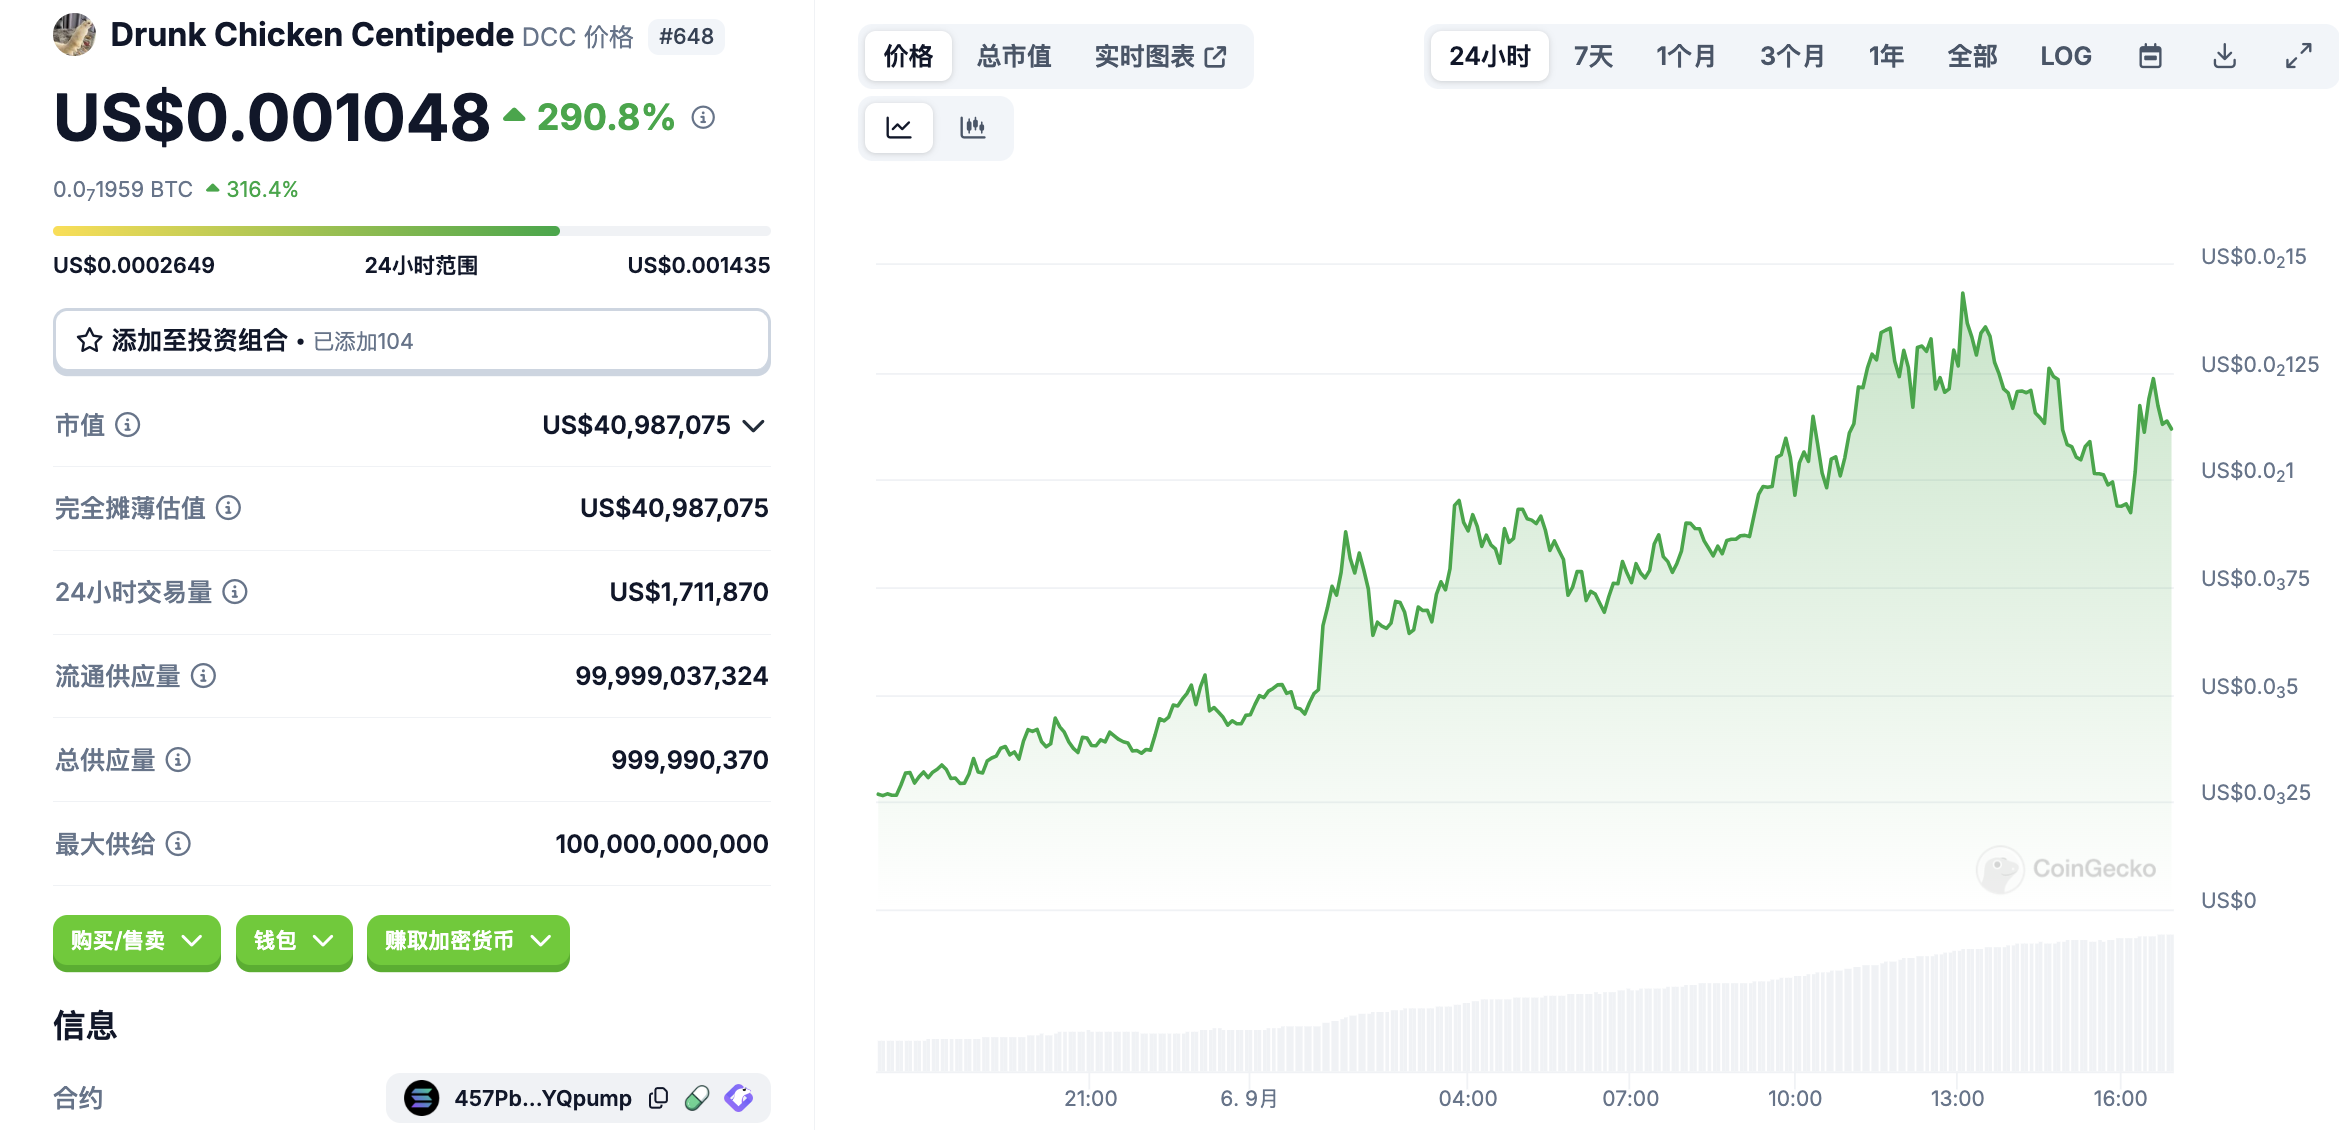Download the chart data

coord(2224,56)
